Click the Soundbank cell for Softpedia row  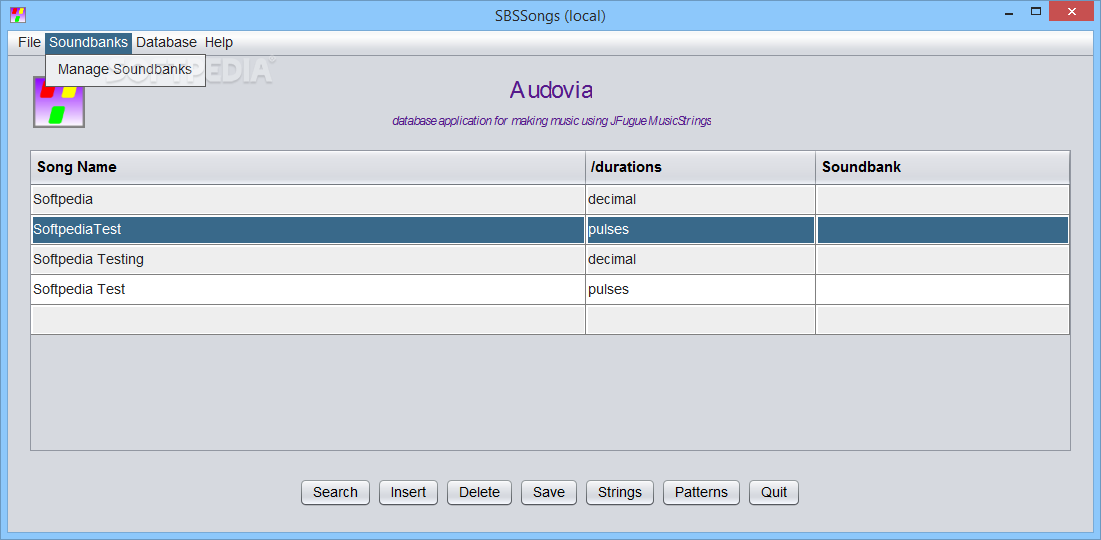tap(942, 199)
